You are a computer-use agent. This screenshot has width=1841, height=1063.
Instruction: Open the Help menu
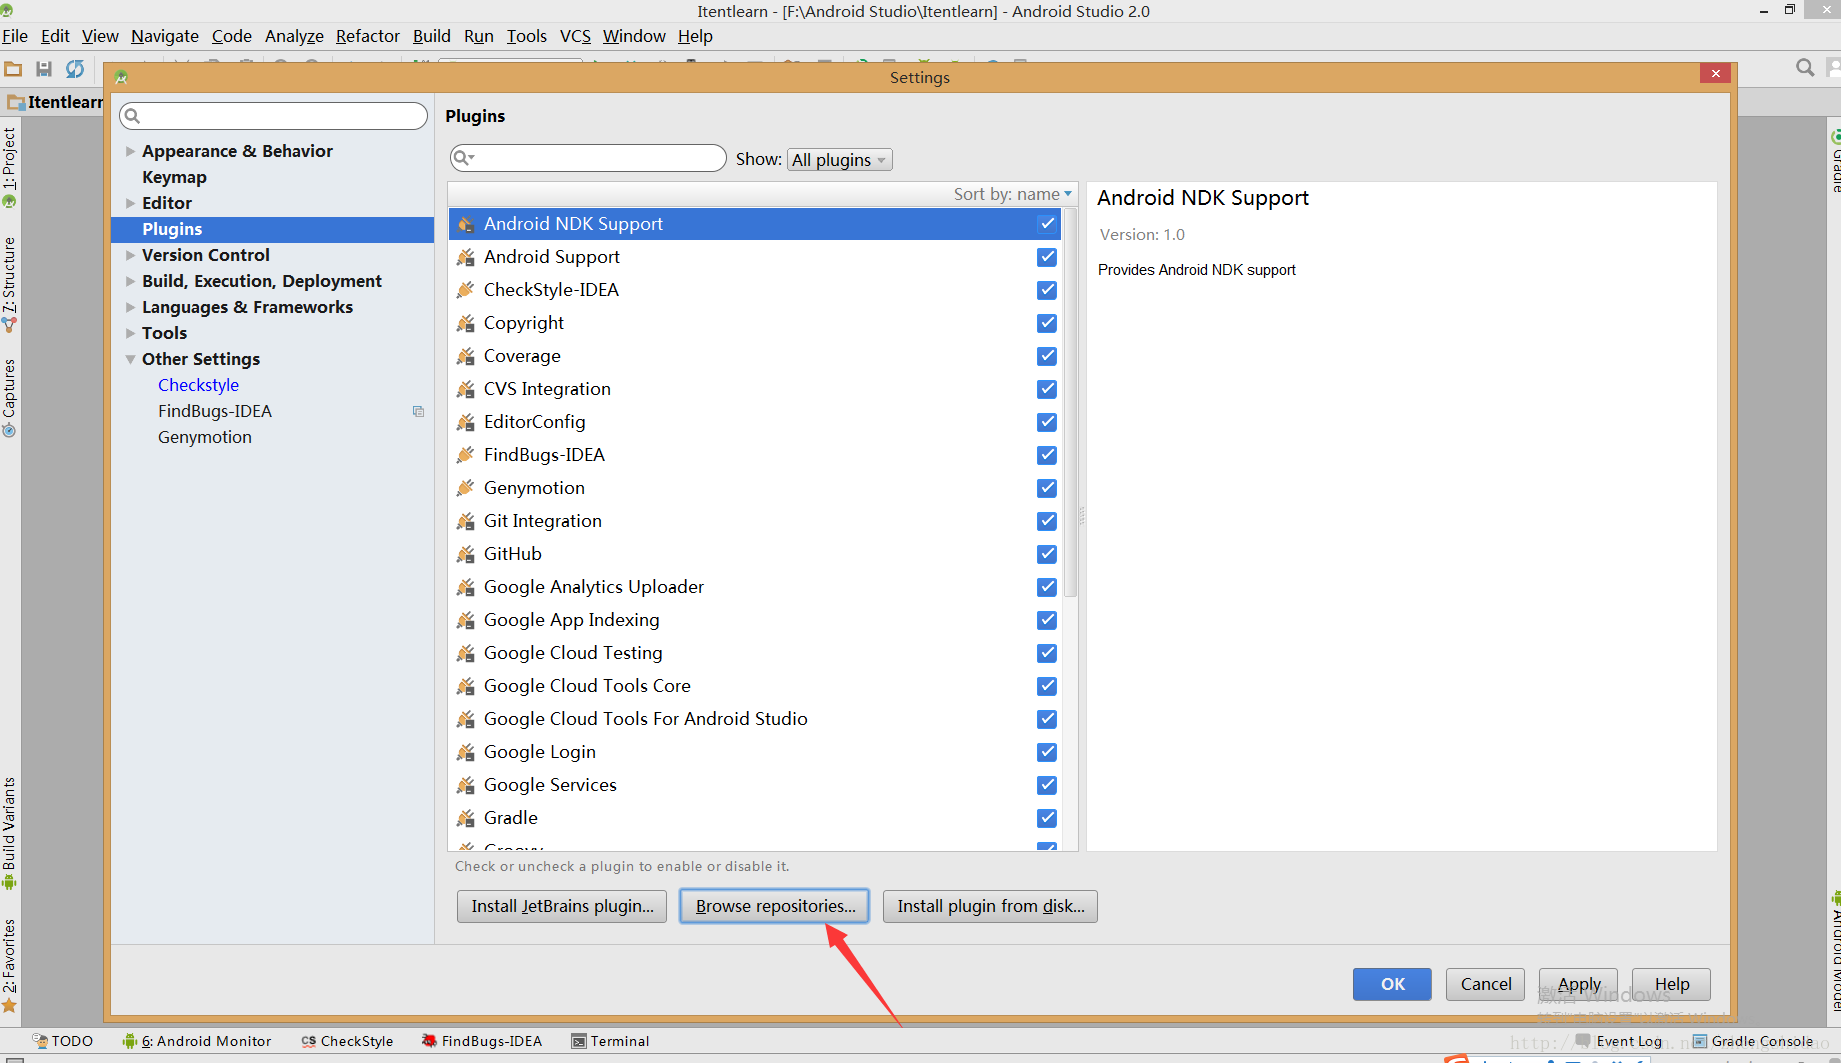695,36
